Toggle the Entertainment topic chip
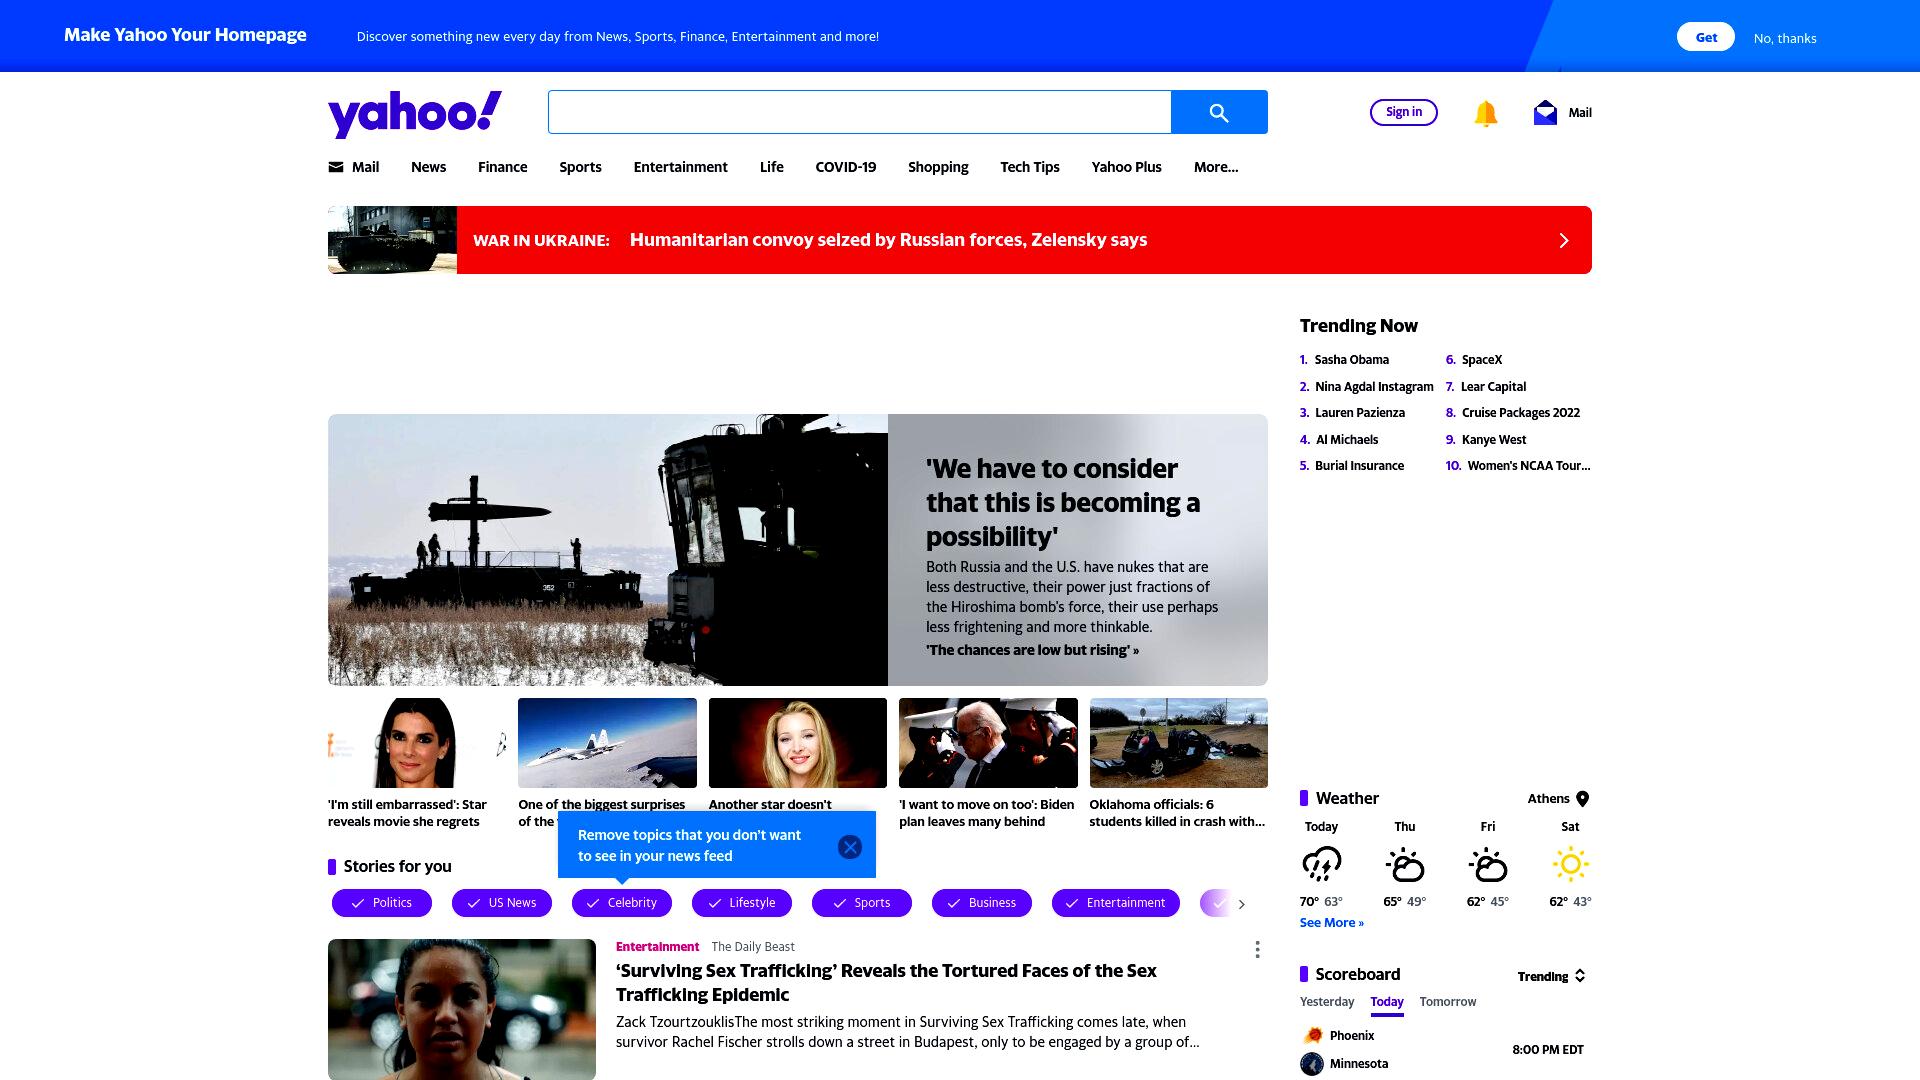 click(x=1116, y=903)
